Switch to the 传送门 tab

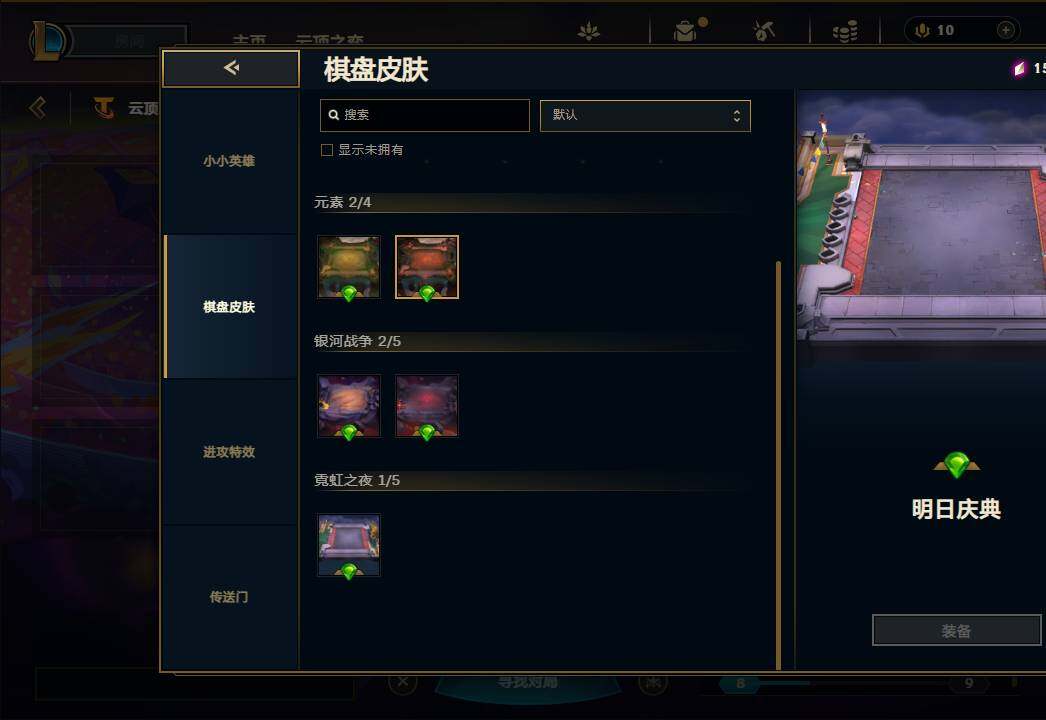(230, 597)
